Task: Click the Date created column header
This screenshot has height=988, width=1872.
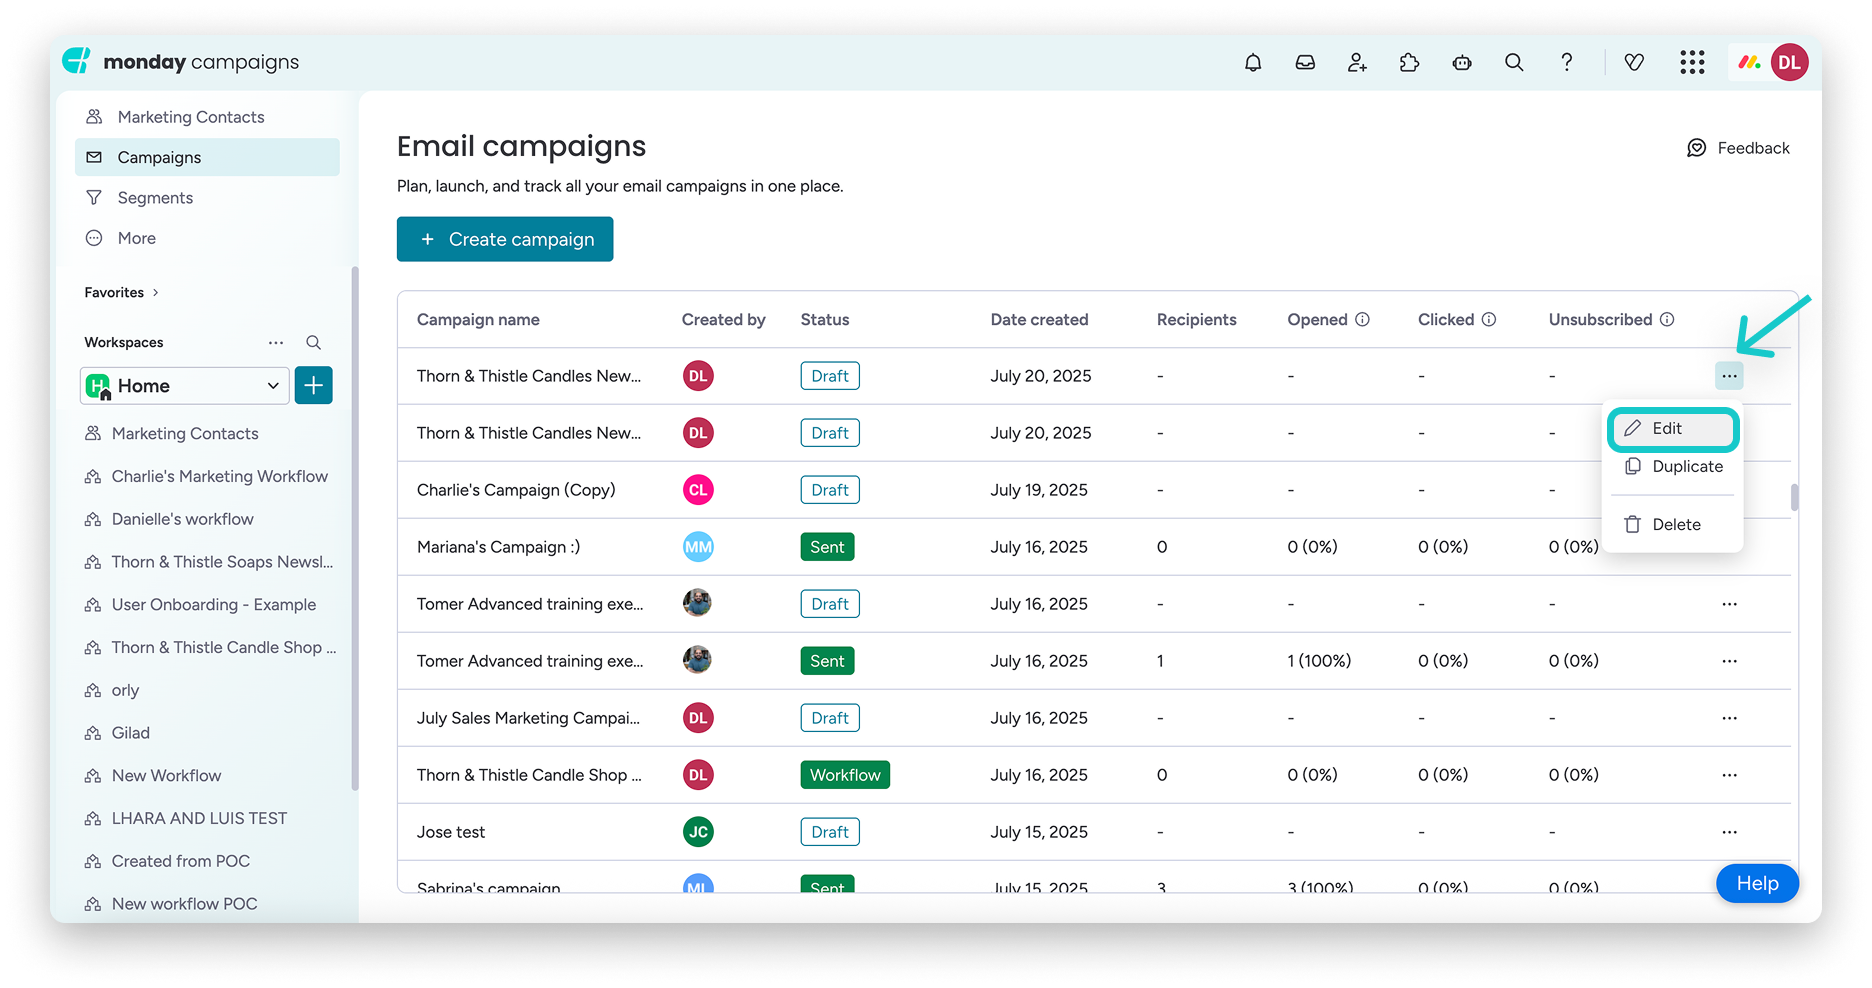Action: 1039,320
